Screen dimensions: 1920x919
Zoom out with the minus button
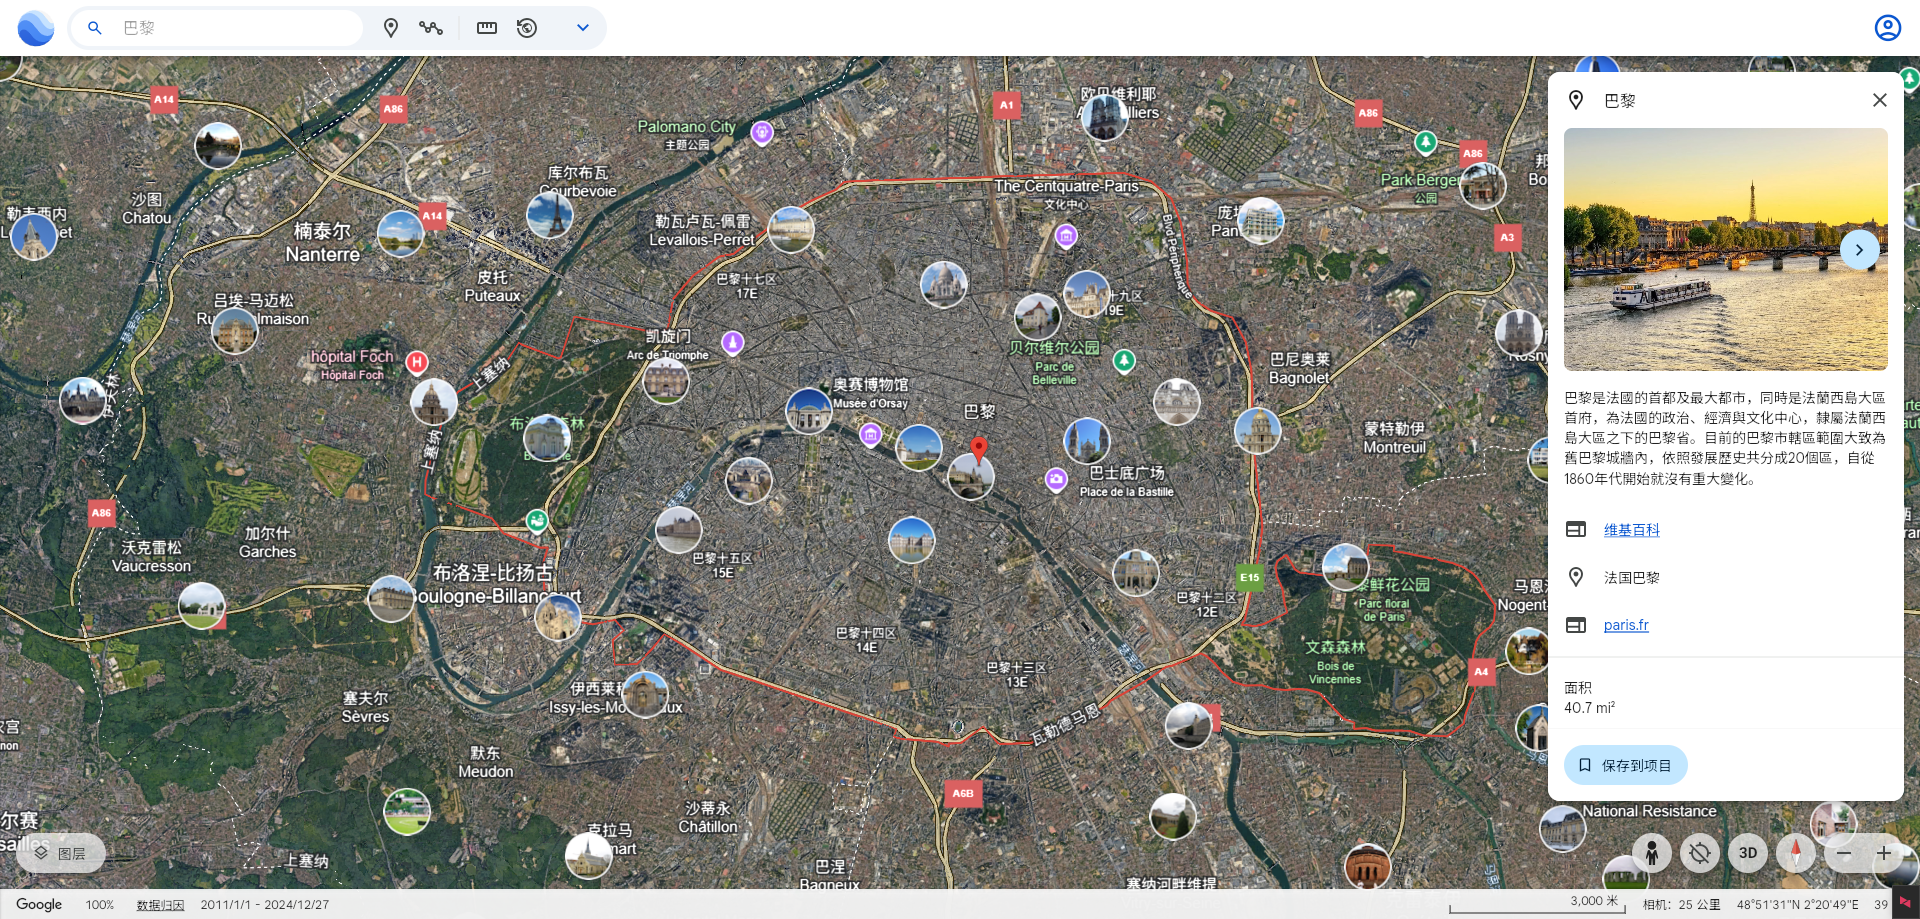(x=1844, y=853)
